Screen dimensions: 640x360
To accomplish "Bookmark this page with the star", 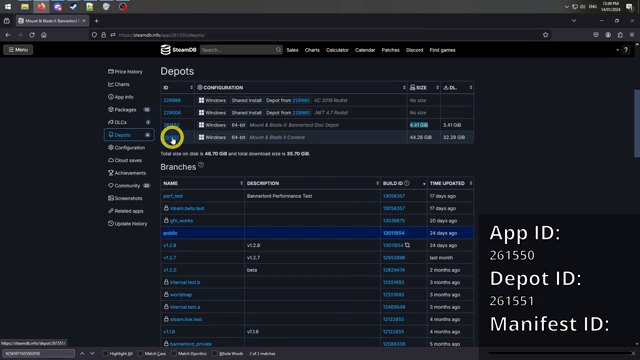I will [x=545, y=35].
